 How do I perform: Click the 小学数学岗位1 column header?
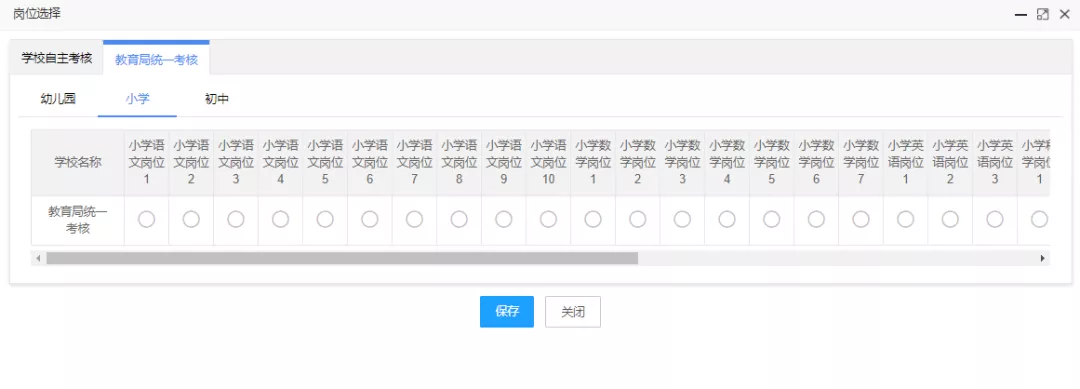593,162
